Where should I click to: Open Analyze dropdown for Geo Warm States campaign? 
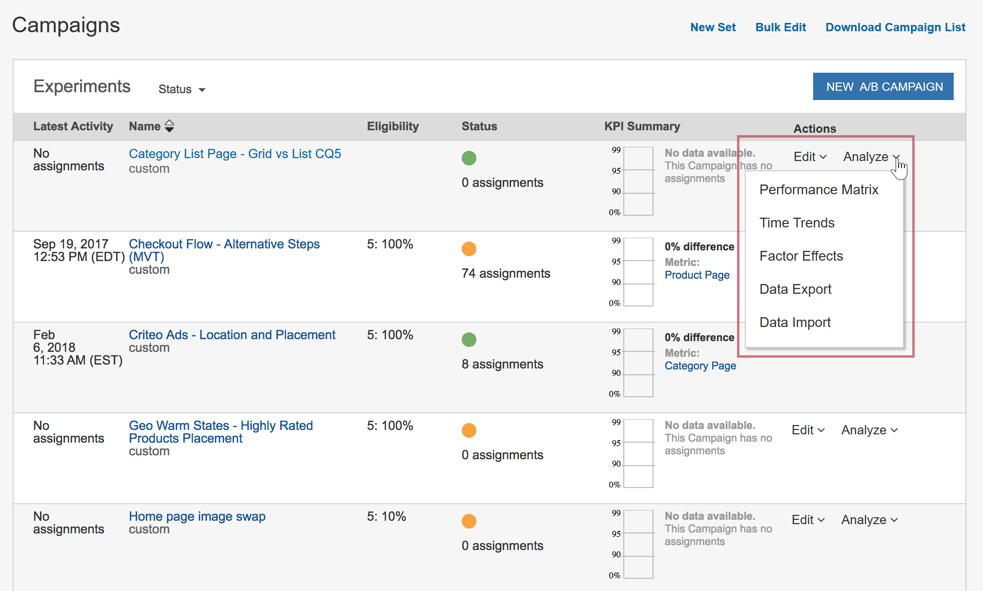(868, 430)
